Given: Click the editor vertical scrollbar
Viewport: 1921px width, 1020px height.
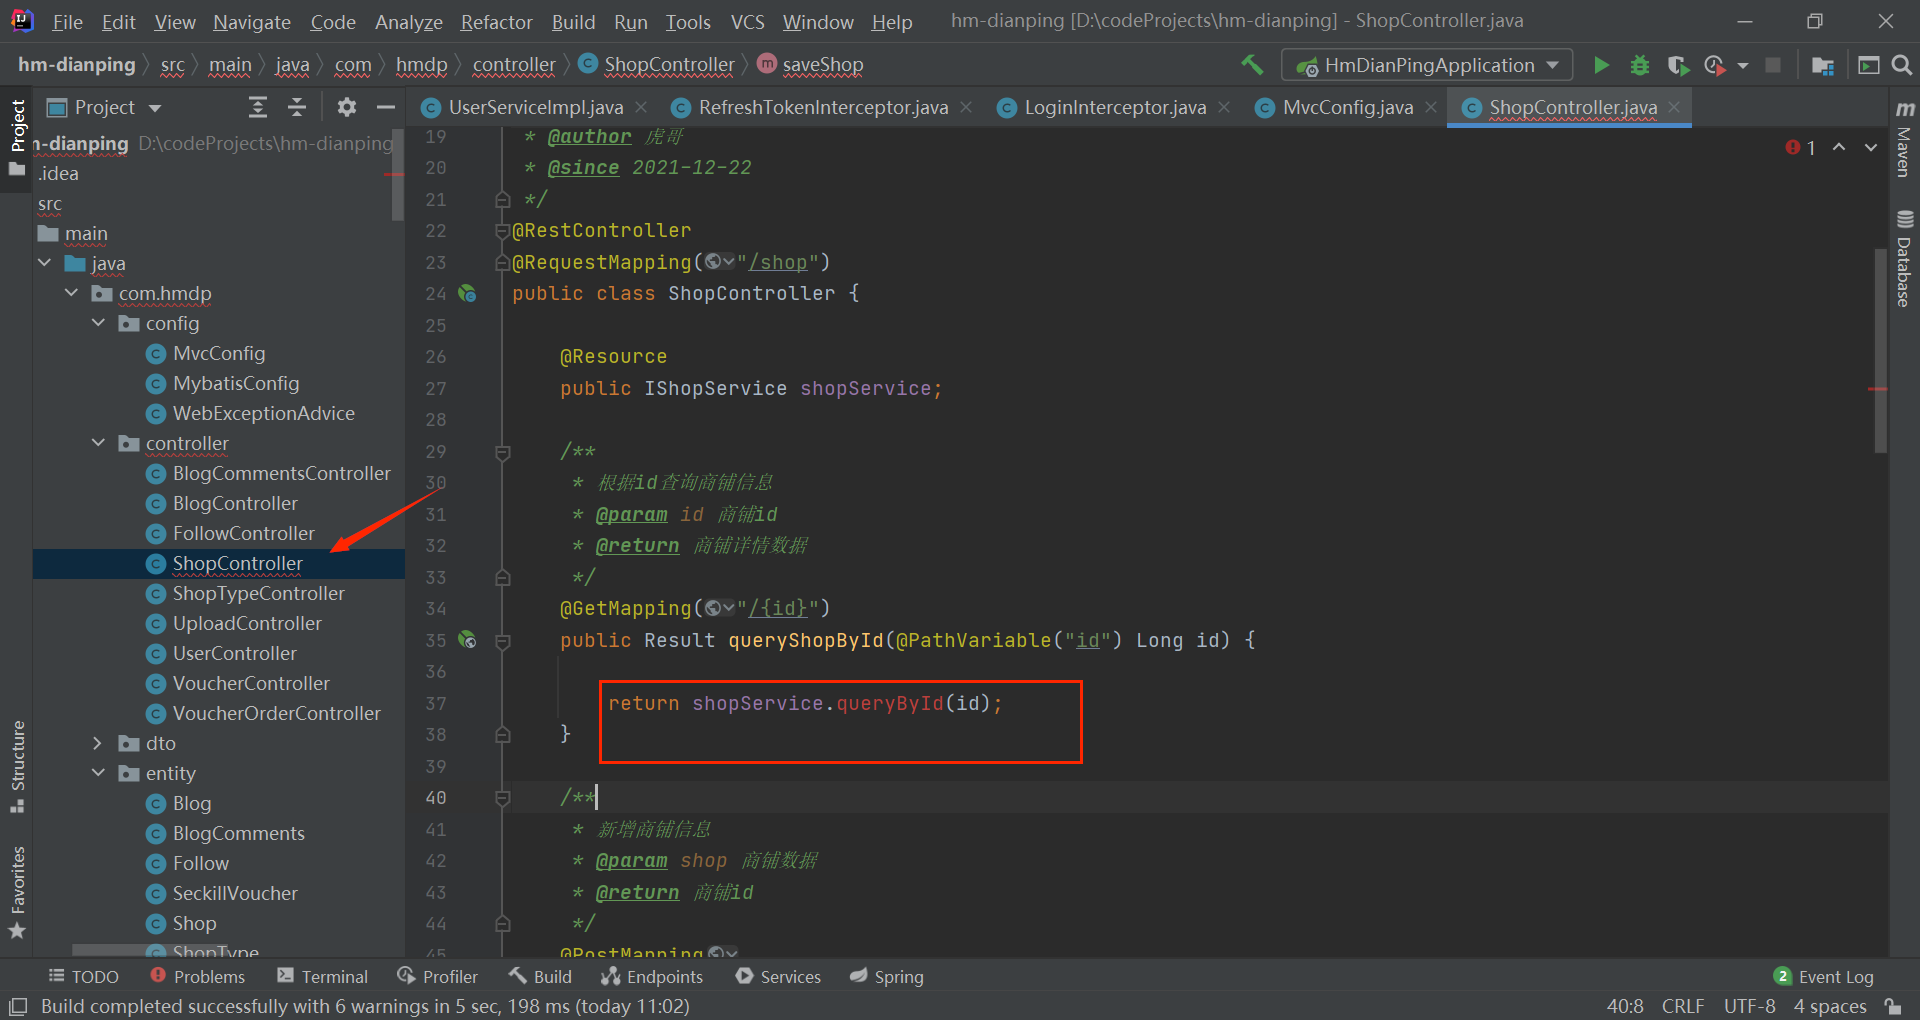Looking at the screenshot, I should 1880,350.
